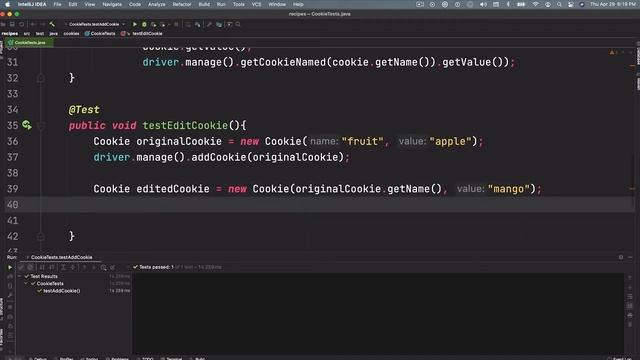
Task: Click the Rerun play icon in Run panel
Action: click(10, 267)
